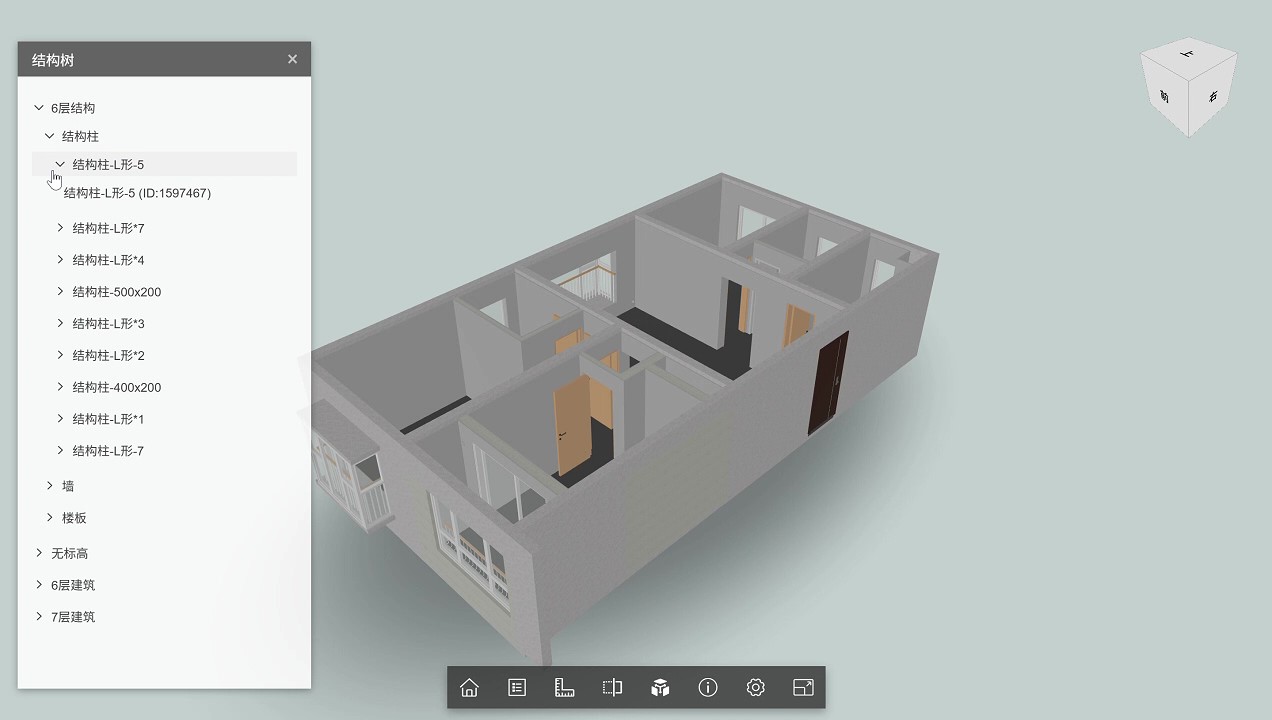Click the fullscreen expand icon
The image size is (1272, 720).
point(803,687)
